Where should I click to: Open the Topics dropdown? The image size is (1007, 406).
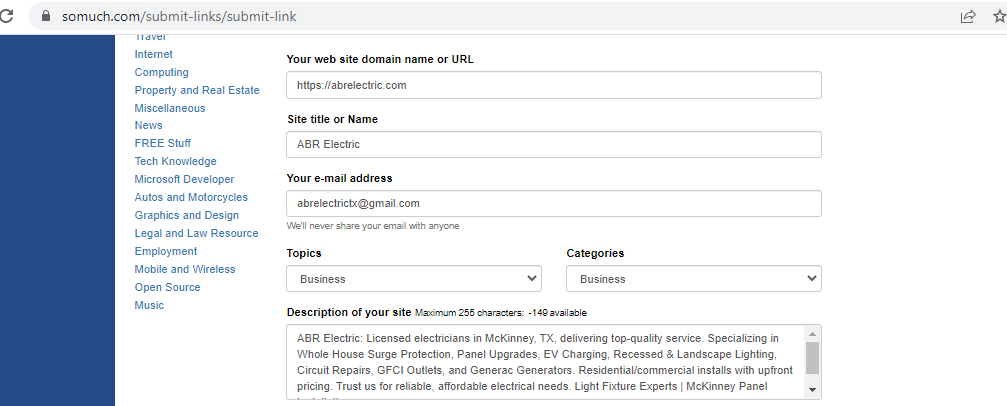click(x=414, y=279)
